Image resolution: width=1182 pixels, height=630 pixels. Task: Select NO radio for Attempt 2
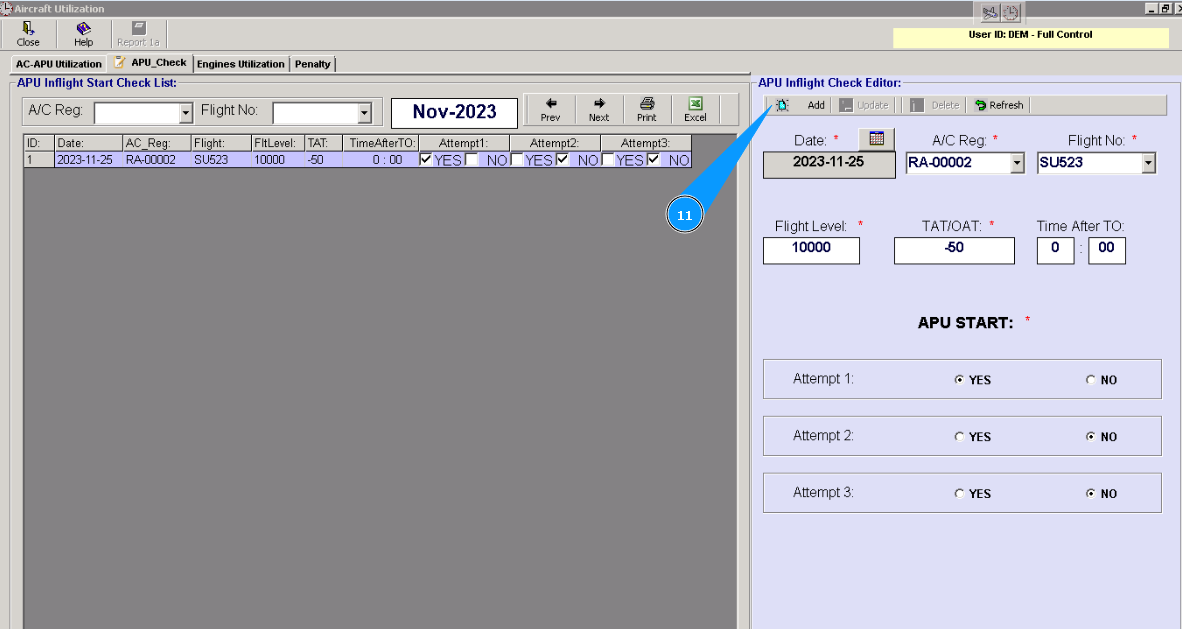click(x=1090, y=436)
